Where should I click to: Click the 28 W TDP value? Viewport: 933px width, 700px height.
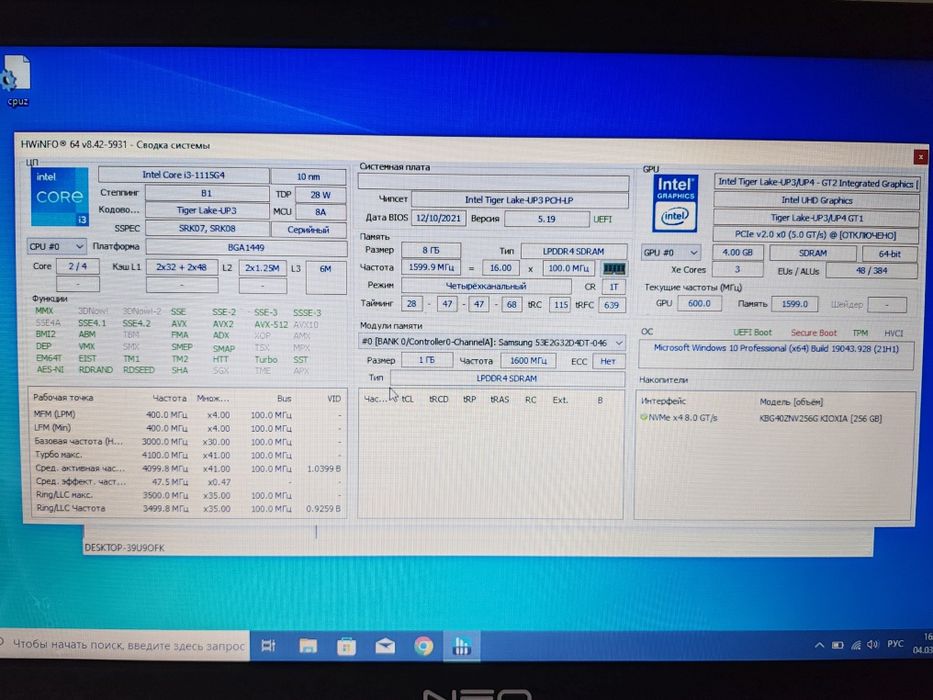click(x=320, y=195)
